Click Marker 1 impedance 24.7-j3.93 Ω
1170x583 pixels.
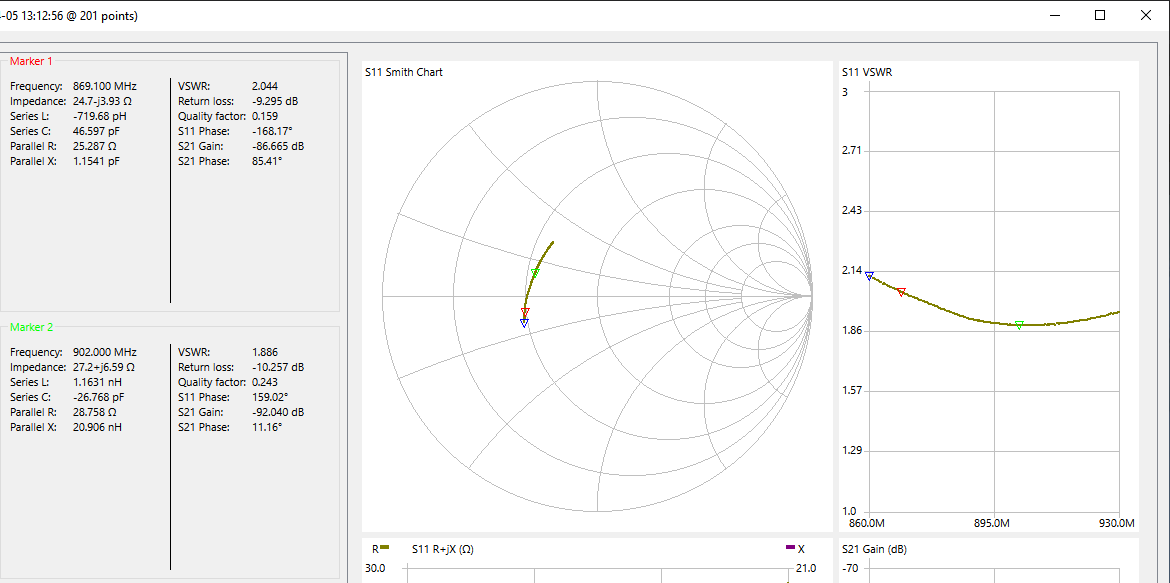(102, 101)
